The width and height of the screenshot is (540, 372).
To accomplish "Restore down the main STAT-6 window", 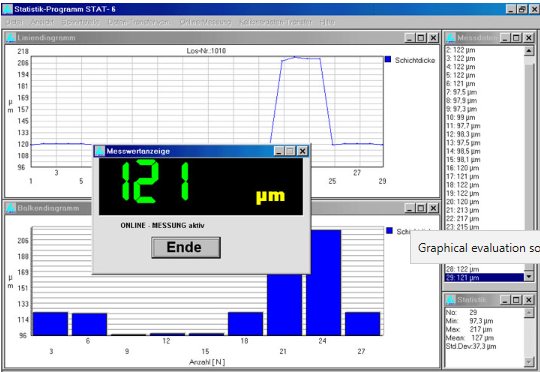I will [522, 9].
